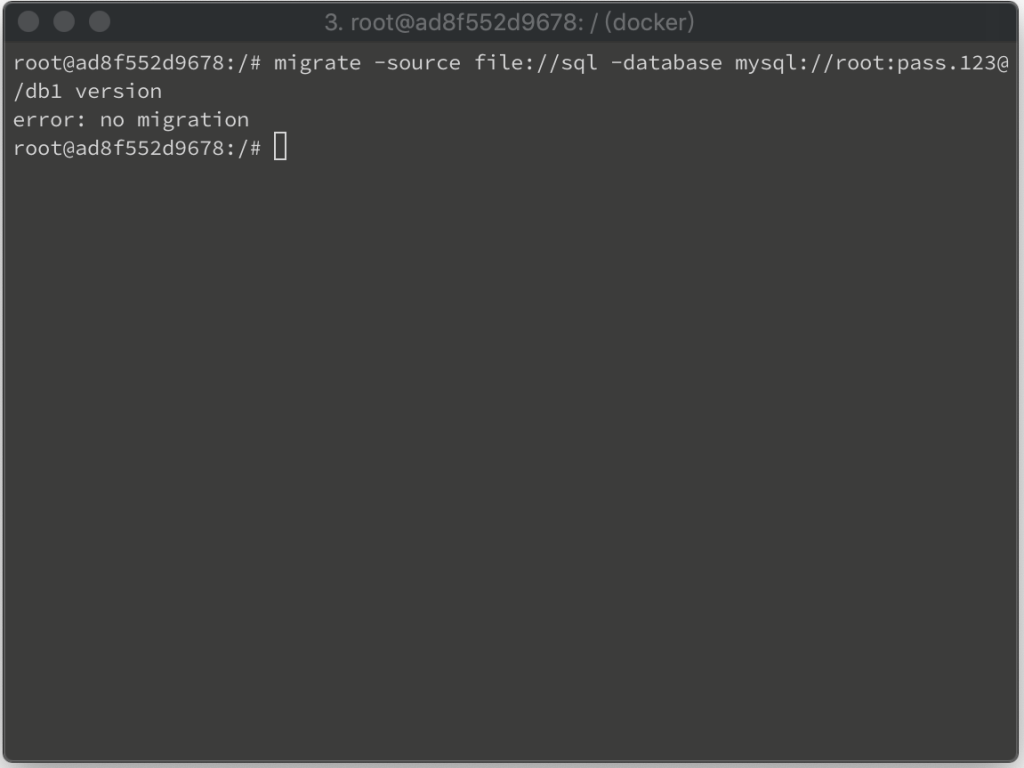
Task: Click the no migration error message
Action: pyautogui.click(x=174, y=121)
